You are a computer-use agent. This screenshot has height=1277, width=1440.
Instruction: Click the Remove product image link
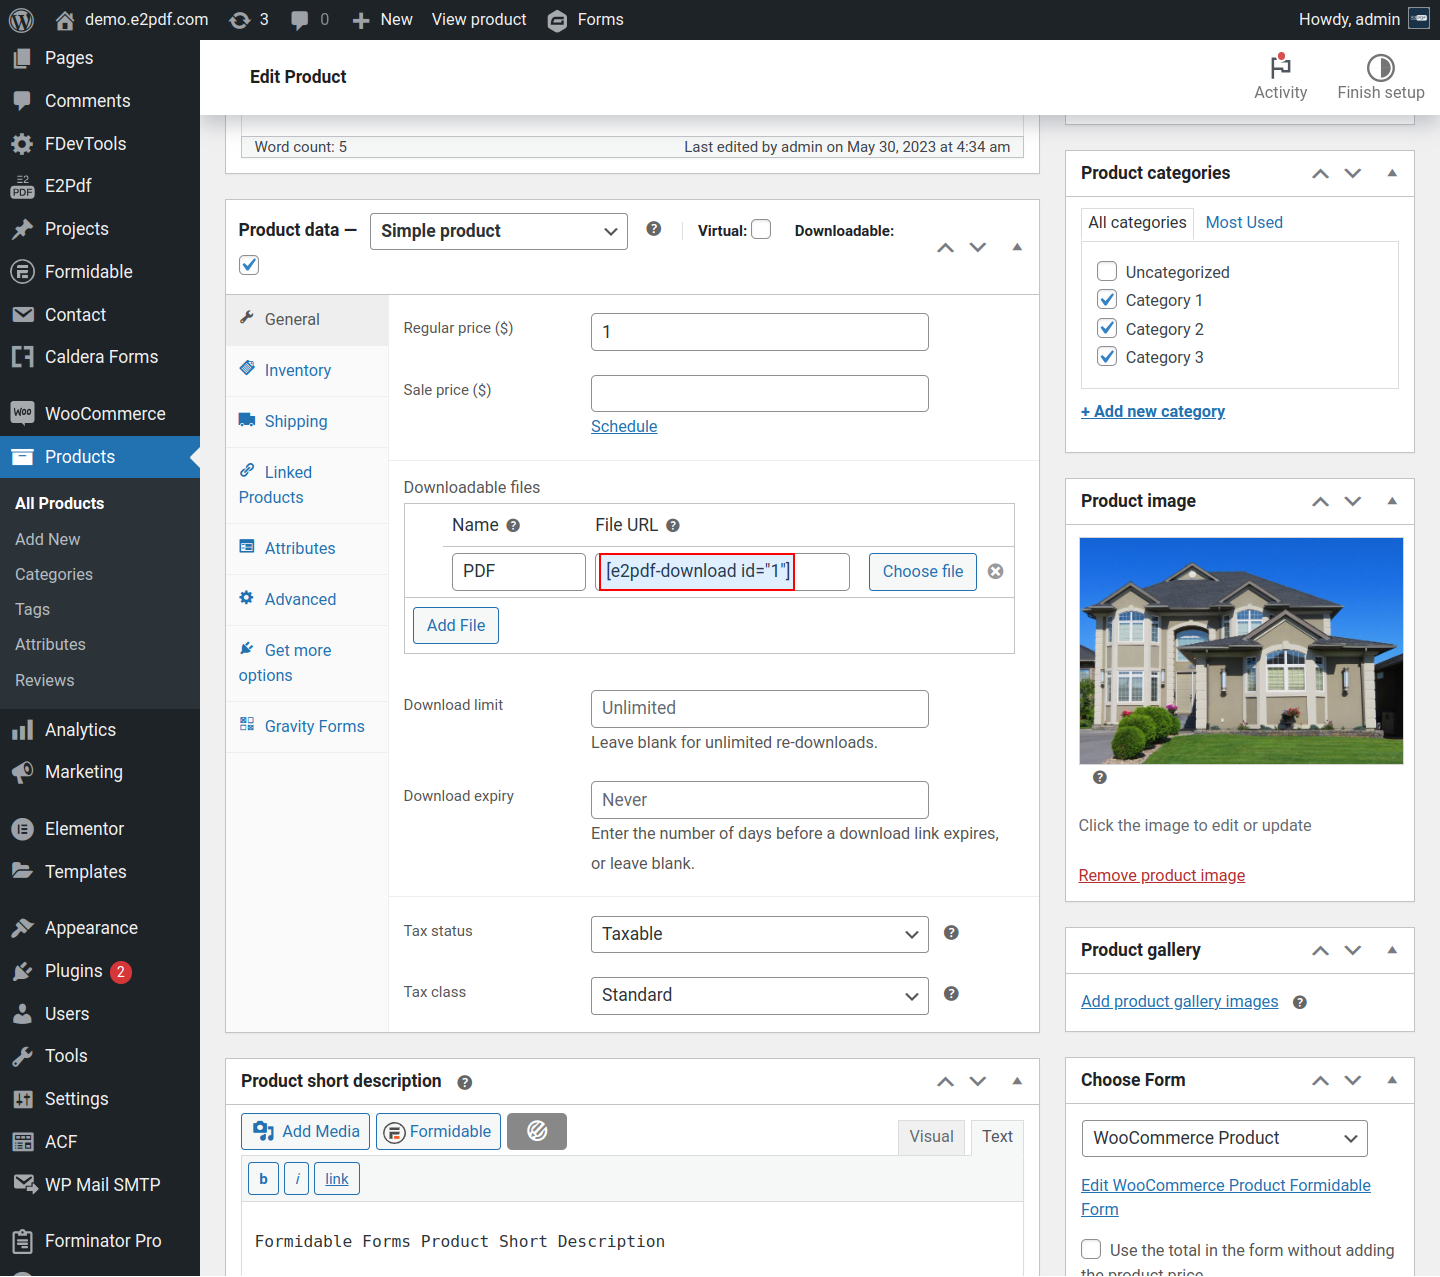click(x=1161, y=875)
